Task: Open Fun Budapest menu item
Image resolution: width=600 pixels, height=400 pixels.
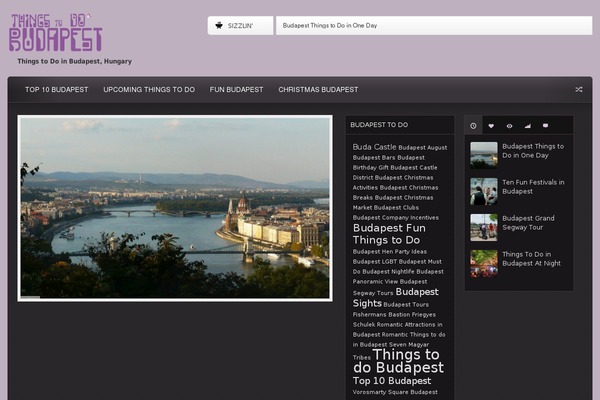Action: pyautogui.click(x=236, y=90)
